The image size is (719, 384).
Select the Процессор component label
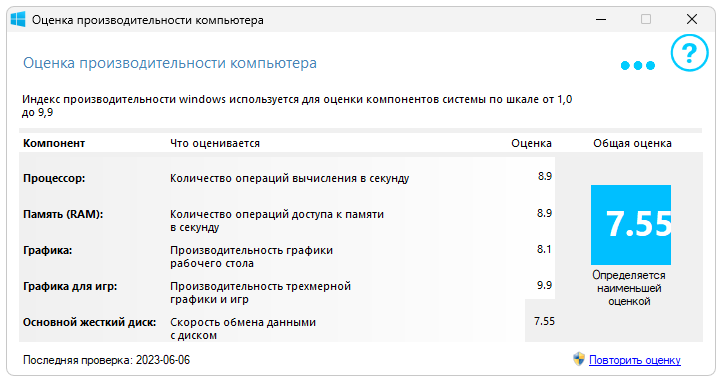tap(54, 178)
